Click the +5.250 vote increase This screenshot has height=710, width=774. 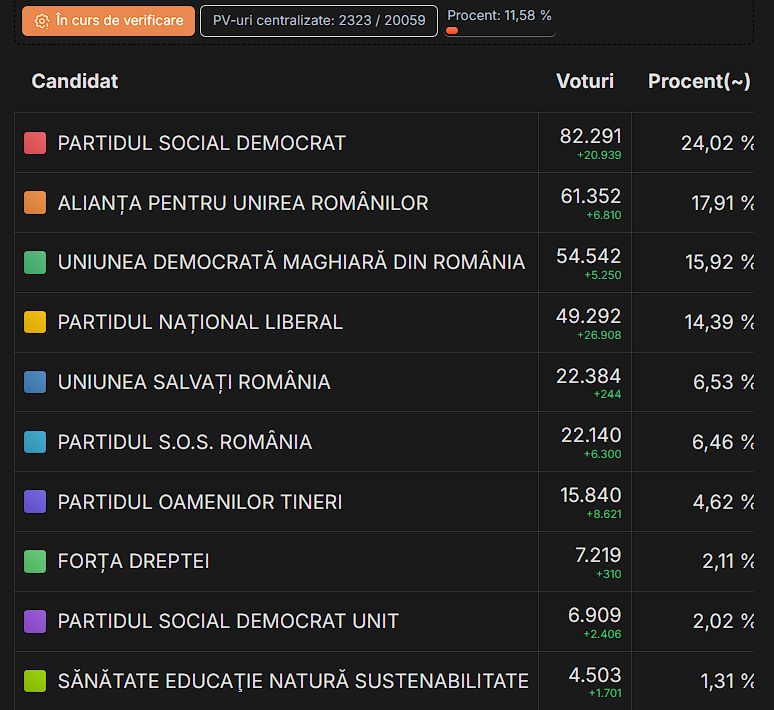tap(602, 275)
